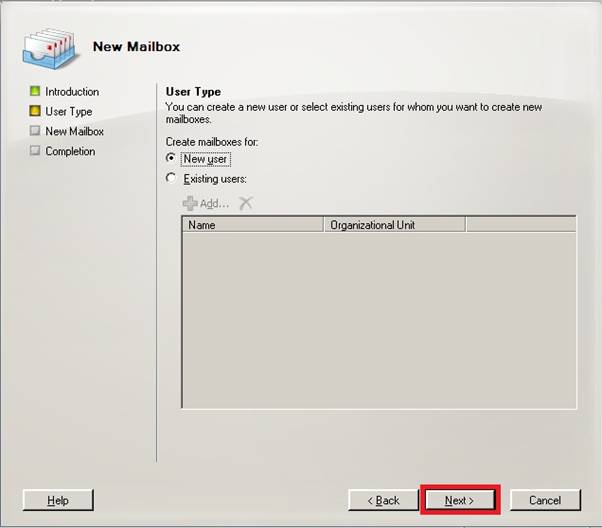Click the User Type step in sidebar

(x=69, y=112)
